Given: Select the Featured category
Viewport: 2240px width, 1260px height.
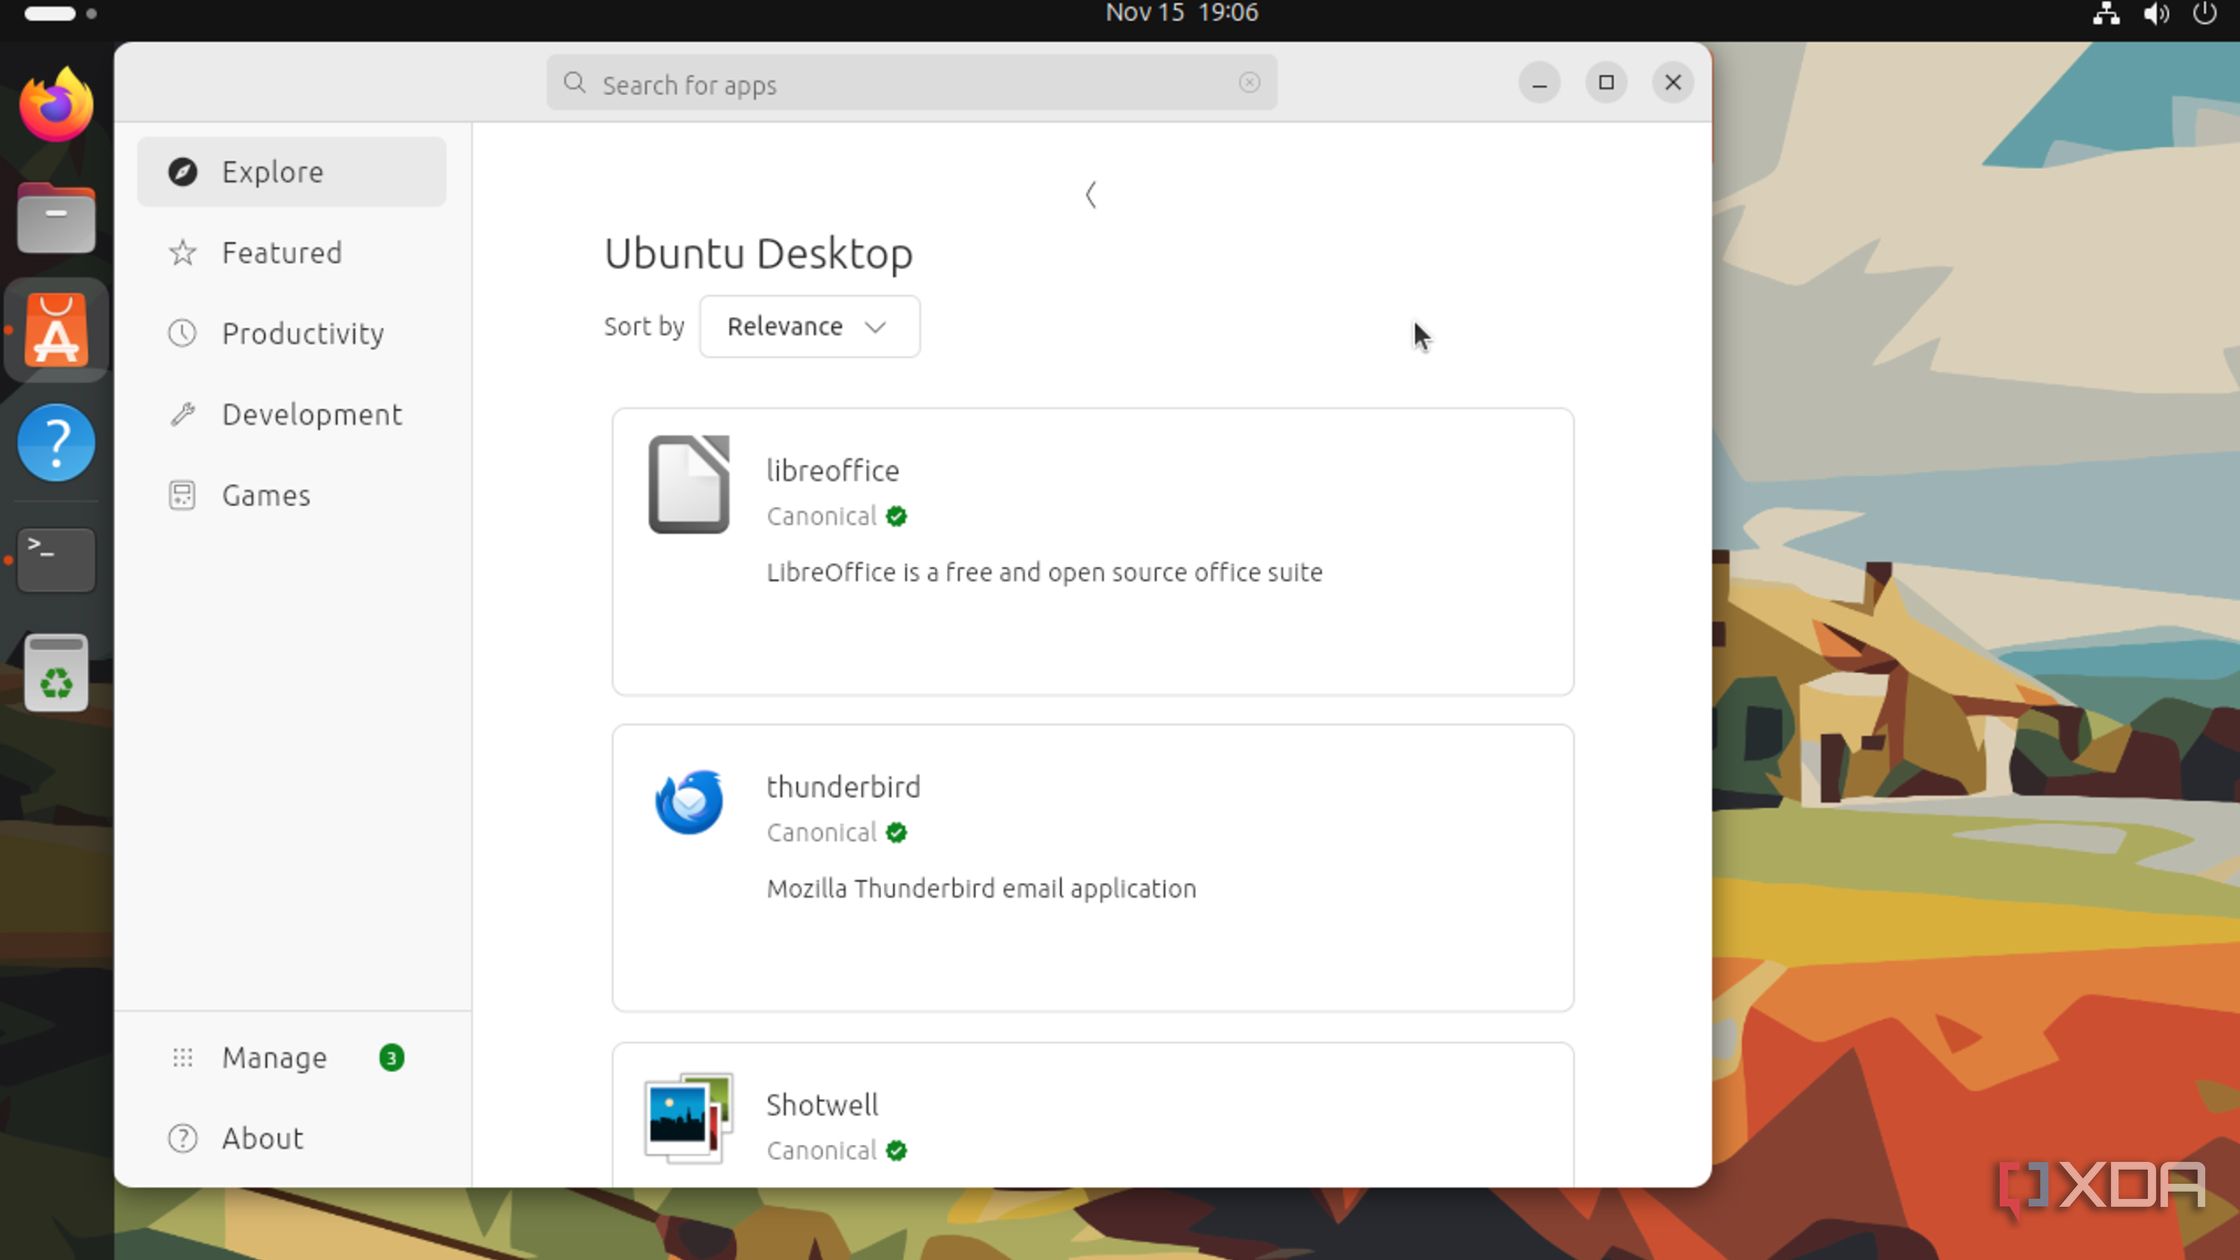Looking at the screenshot, I should [x=281, y=253].
